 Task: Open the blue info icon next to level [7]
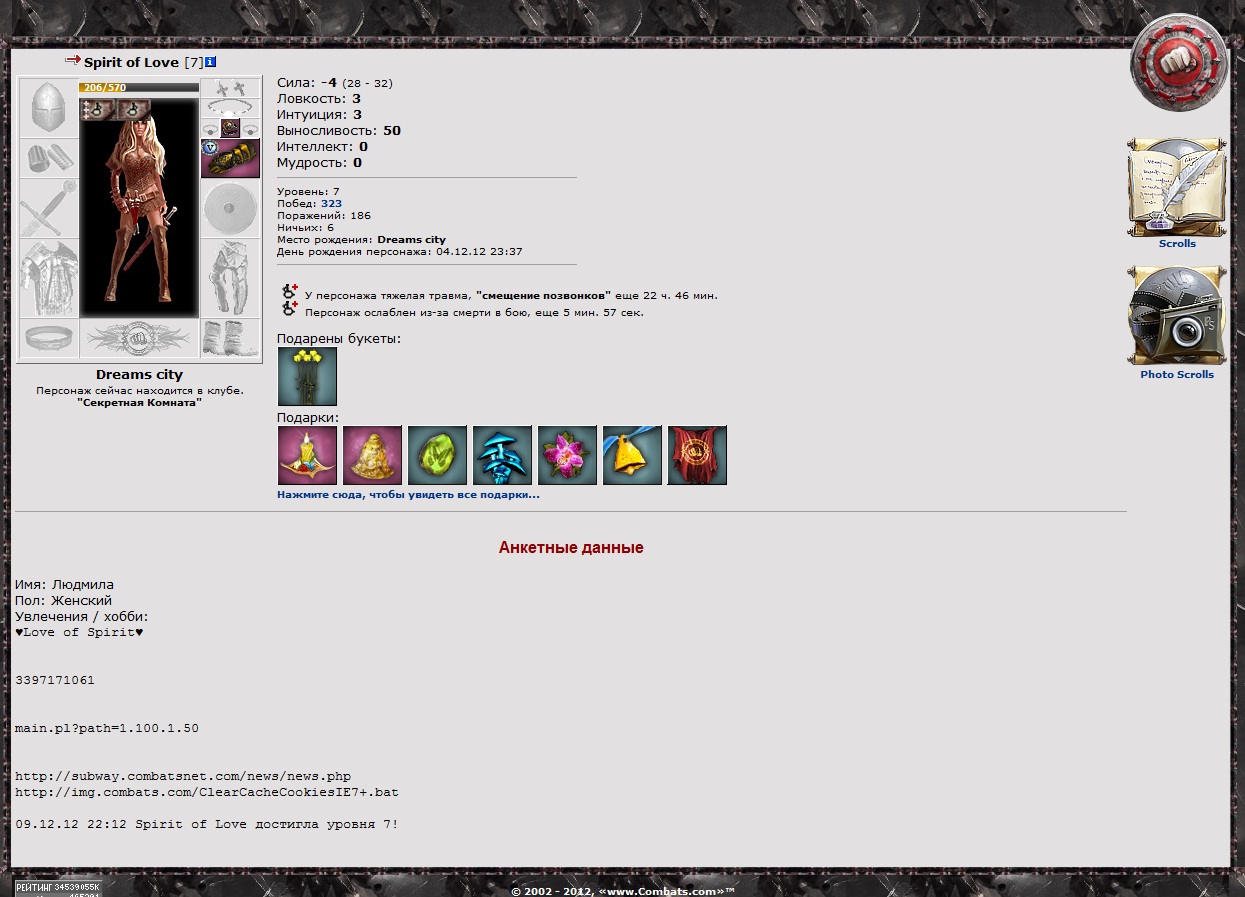(211, 62)
